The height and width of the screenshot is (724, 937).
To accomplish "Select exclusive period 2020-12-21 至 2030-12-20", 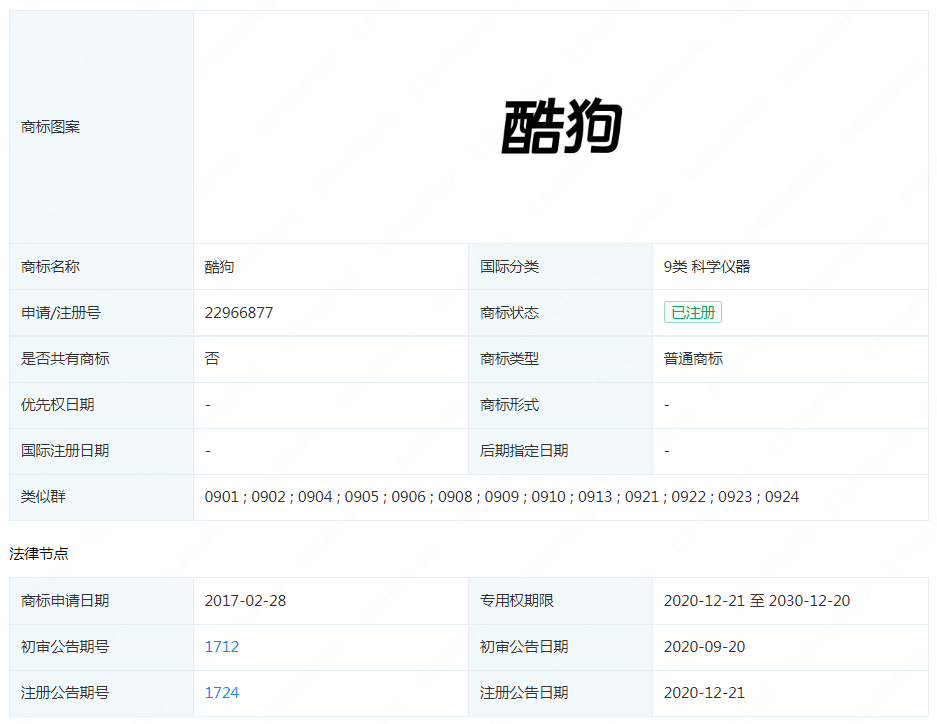I will point(757,600).
